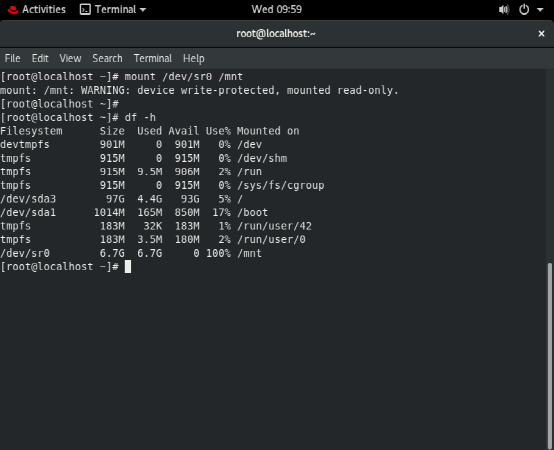Expand the system menu arrow
The width and height of the screenshot is (554, 450).
tap(540, 10)
